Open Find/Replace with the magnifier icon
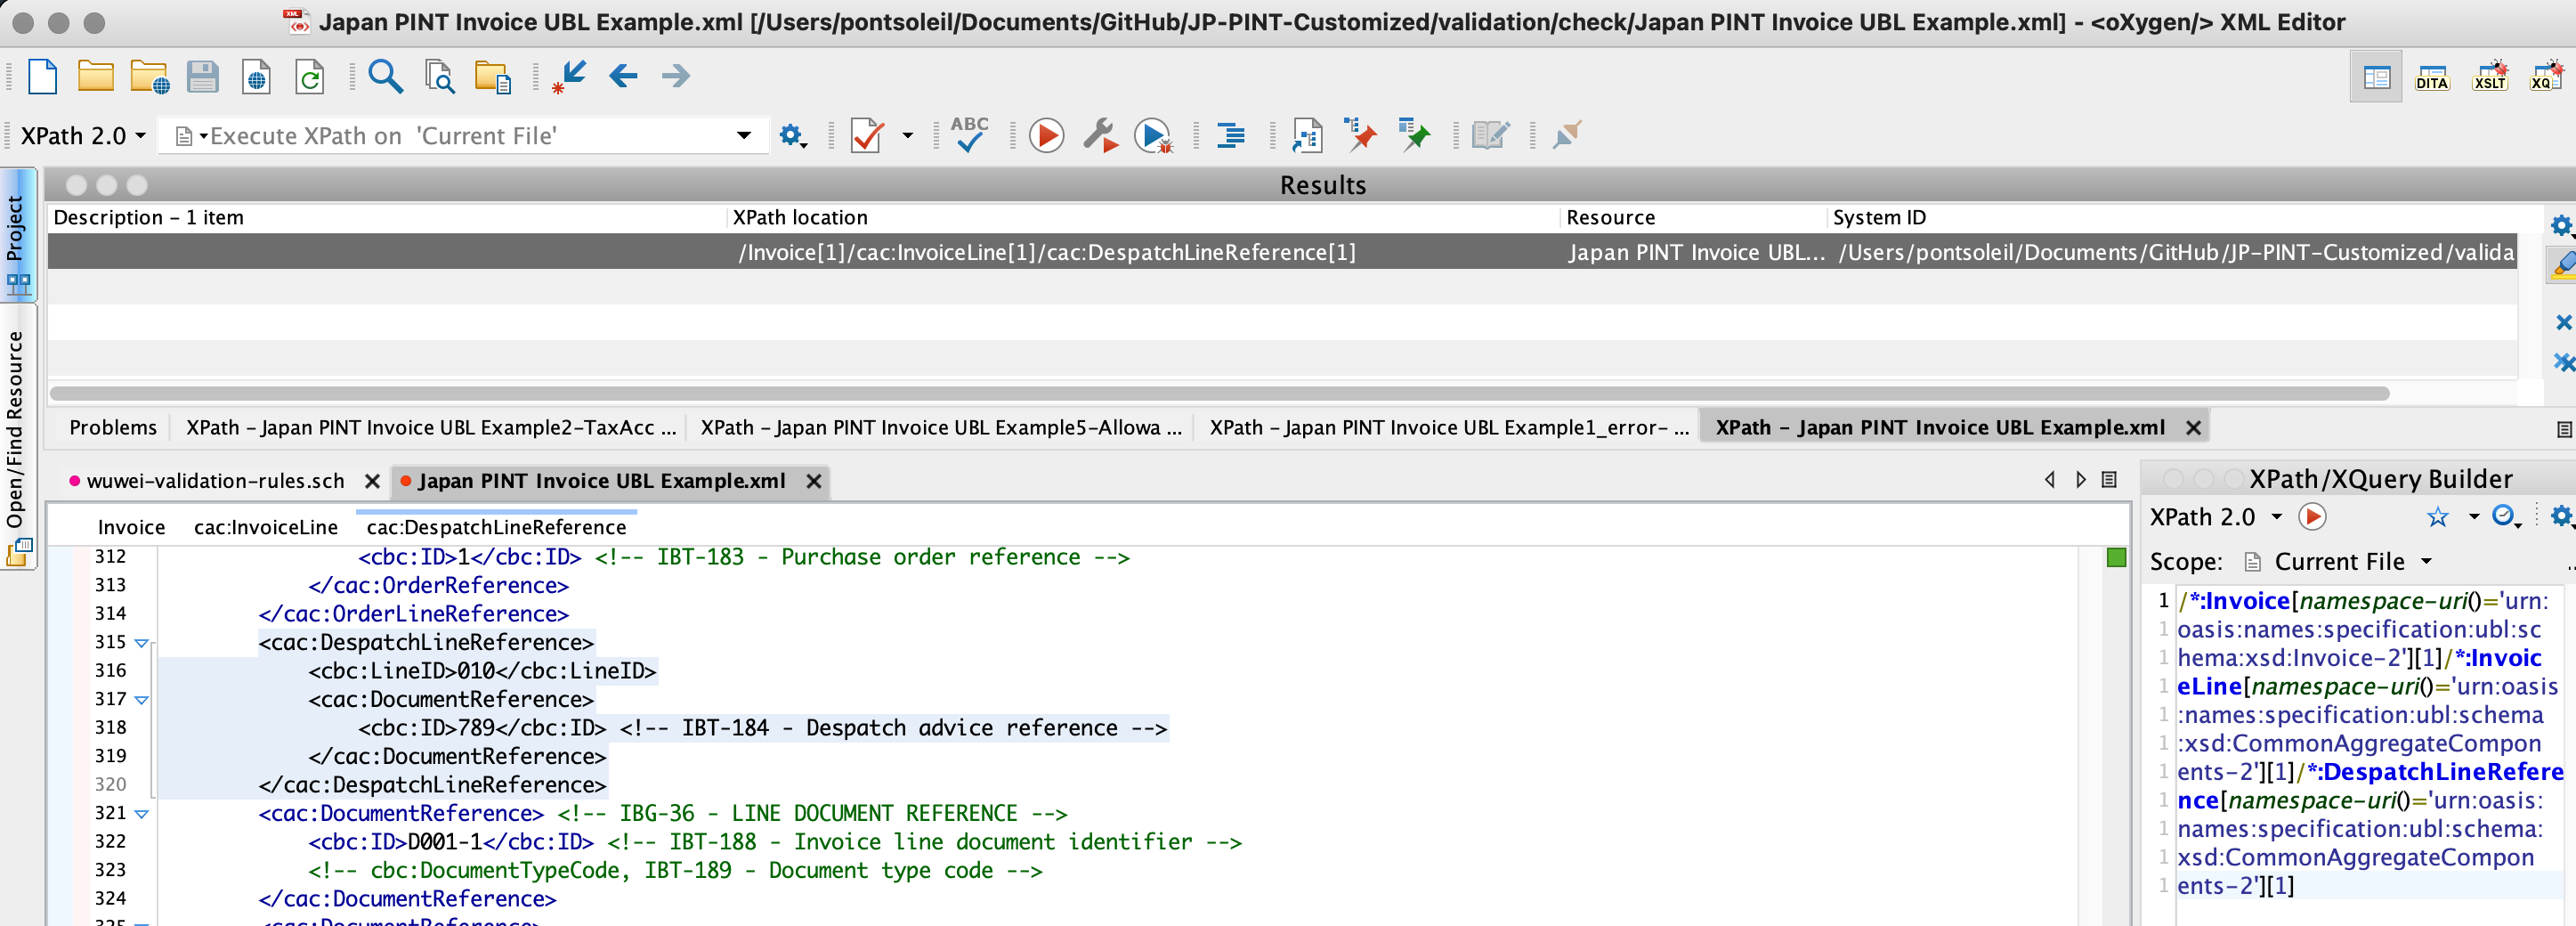The image size is (2576, 926). click(x=385, y=76)
